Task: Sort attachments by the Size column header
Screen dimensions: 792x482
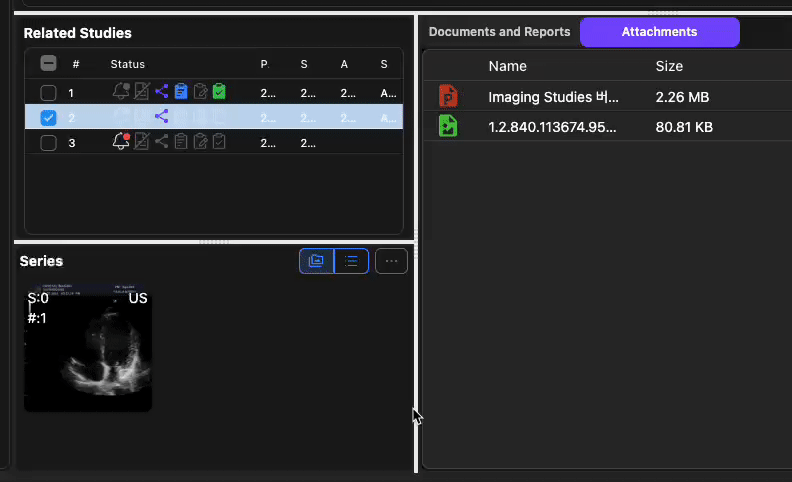Action: click(x=669, y=66)
